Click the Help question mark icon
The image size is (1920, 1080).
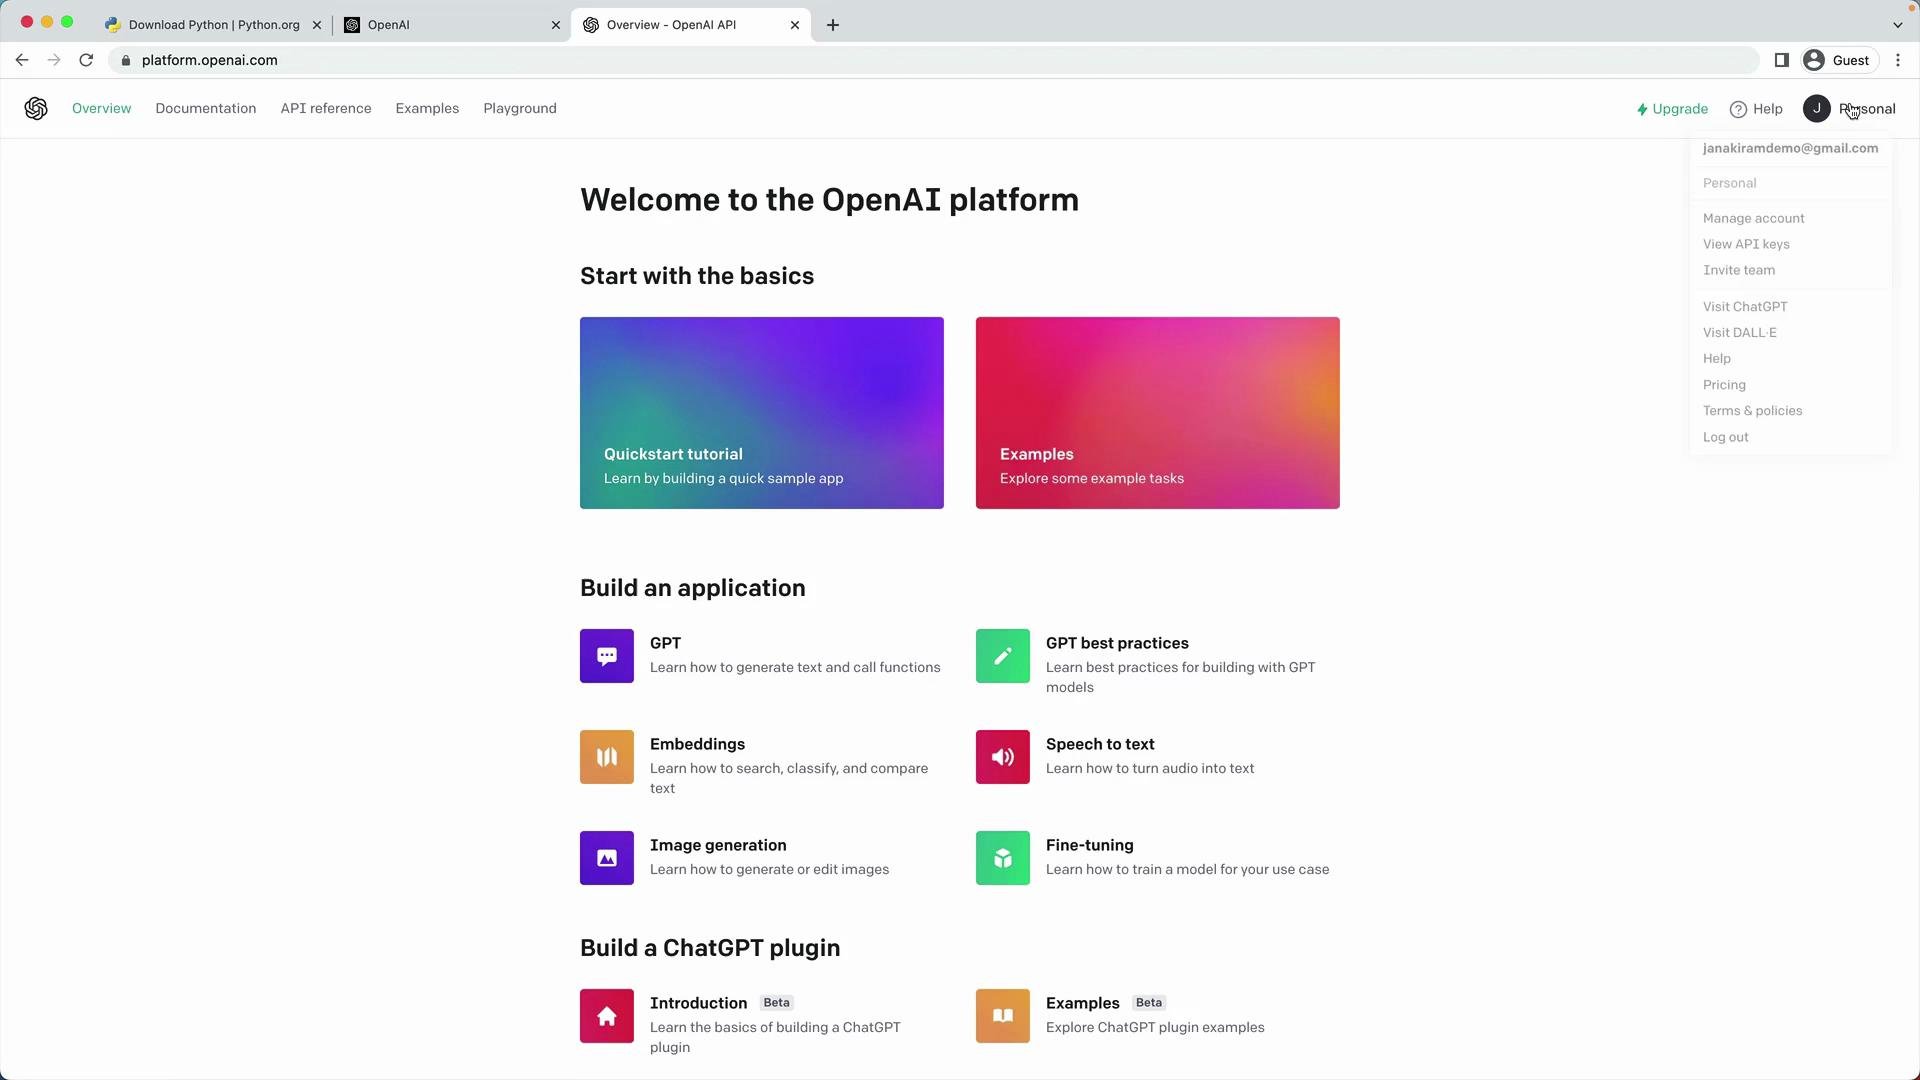pos(1738,109)
